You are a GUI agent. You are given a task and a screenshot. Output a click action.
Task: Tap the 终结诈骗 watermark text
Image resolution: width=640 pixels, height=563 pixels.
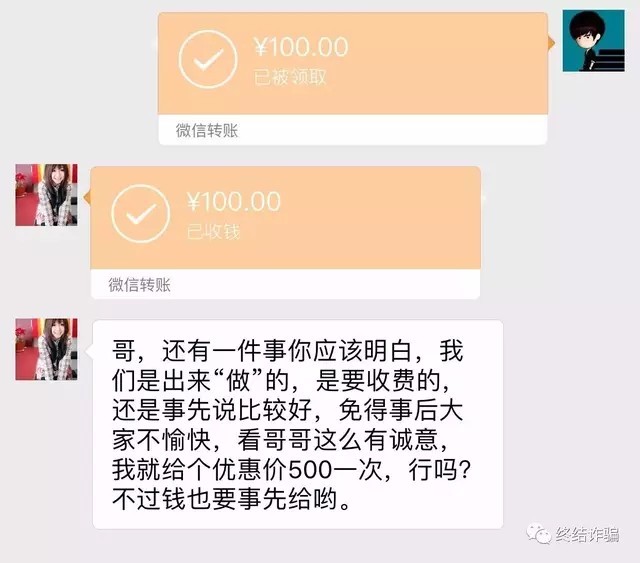click(587, 534)
